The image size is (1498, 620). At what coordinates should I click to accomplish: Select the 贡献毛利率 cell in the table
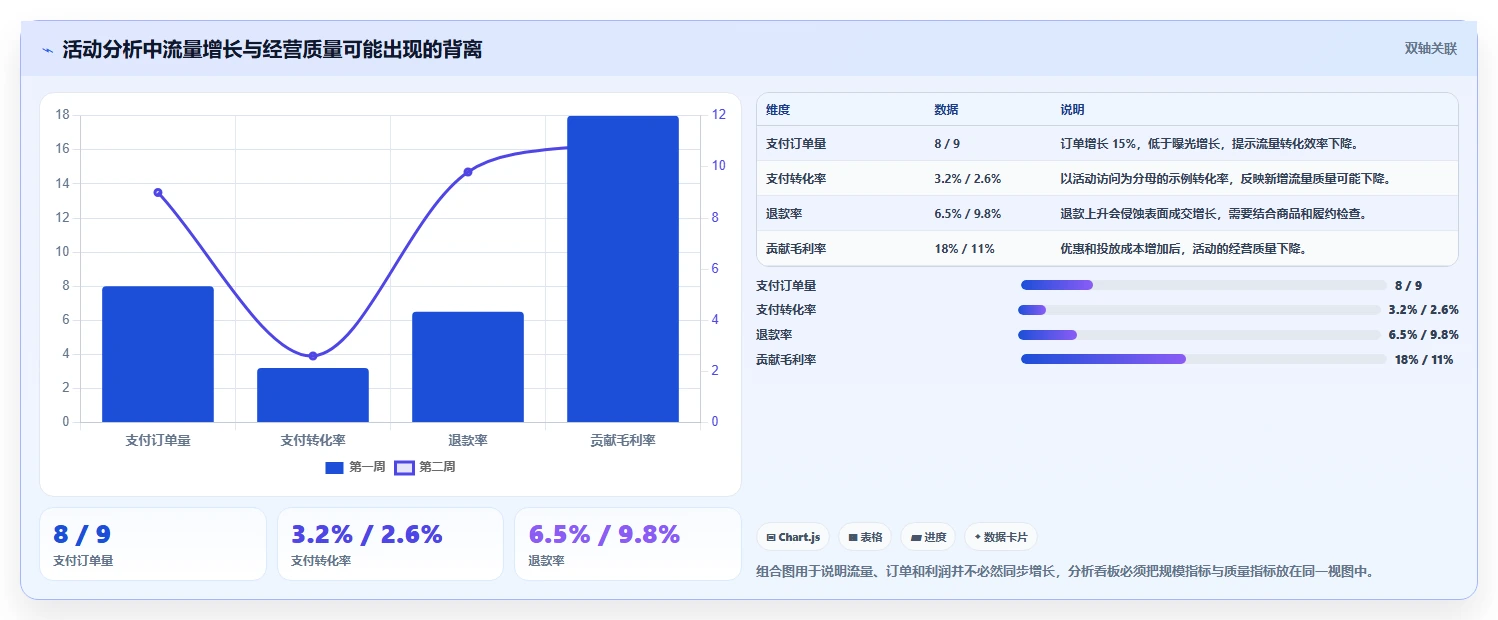796,249
